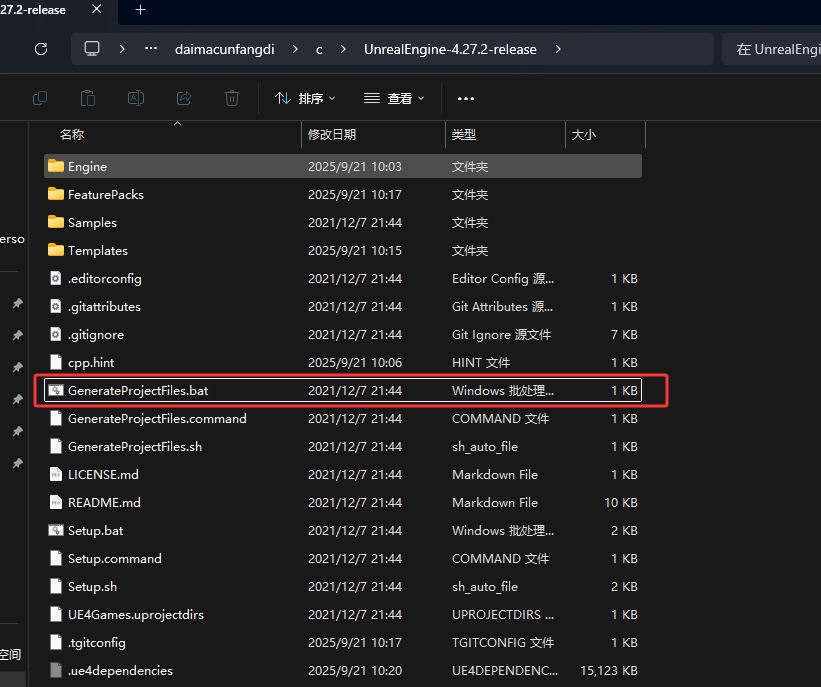Image resolution: width=821 pixels, height=687 pixels.
Task: Click type cell TGITCONFIG 文件
Action: pos(503,642)
